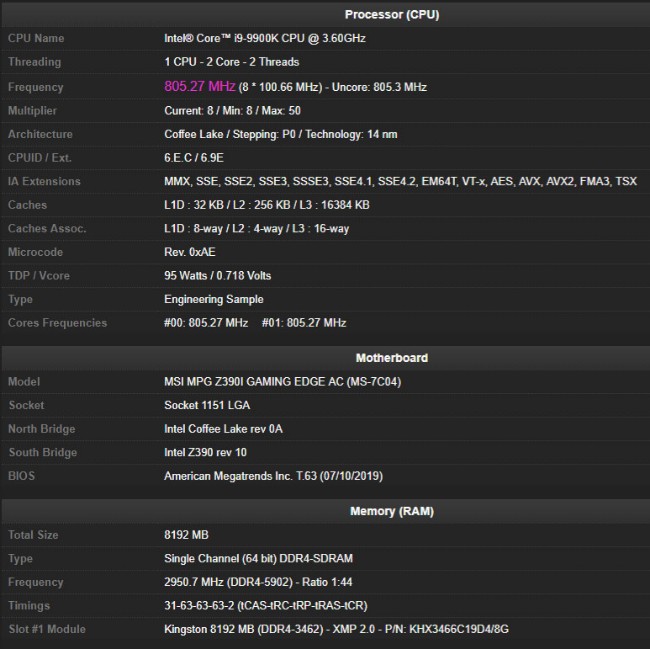650x649 pixels.
Task: Click the Engineering Sample type value
Action: coord(214,299)
